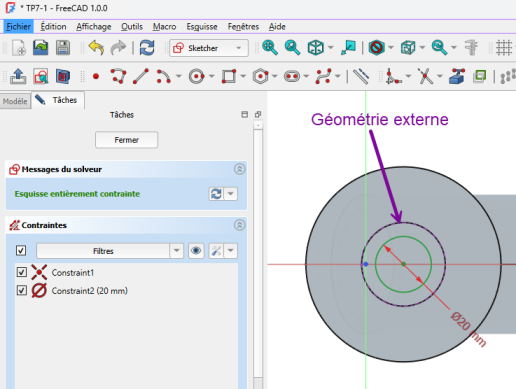Viewport: 516px width, 389px height.
Task: Click the Undo arrow icon
Action: (x=96, y=48)
